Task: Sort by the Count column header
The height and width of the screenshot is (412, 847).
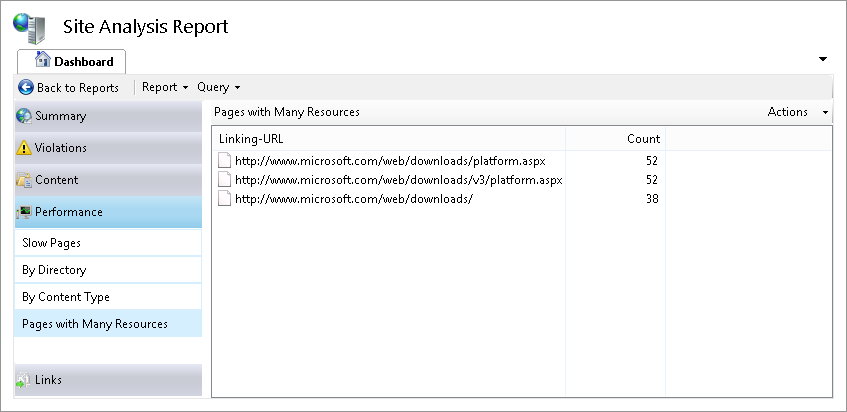Action: (x=643, y=139)
